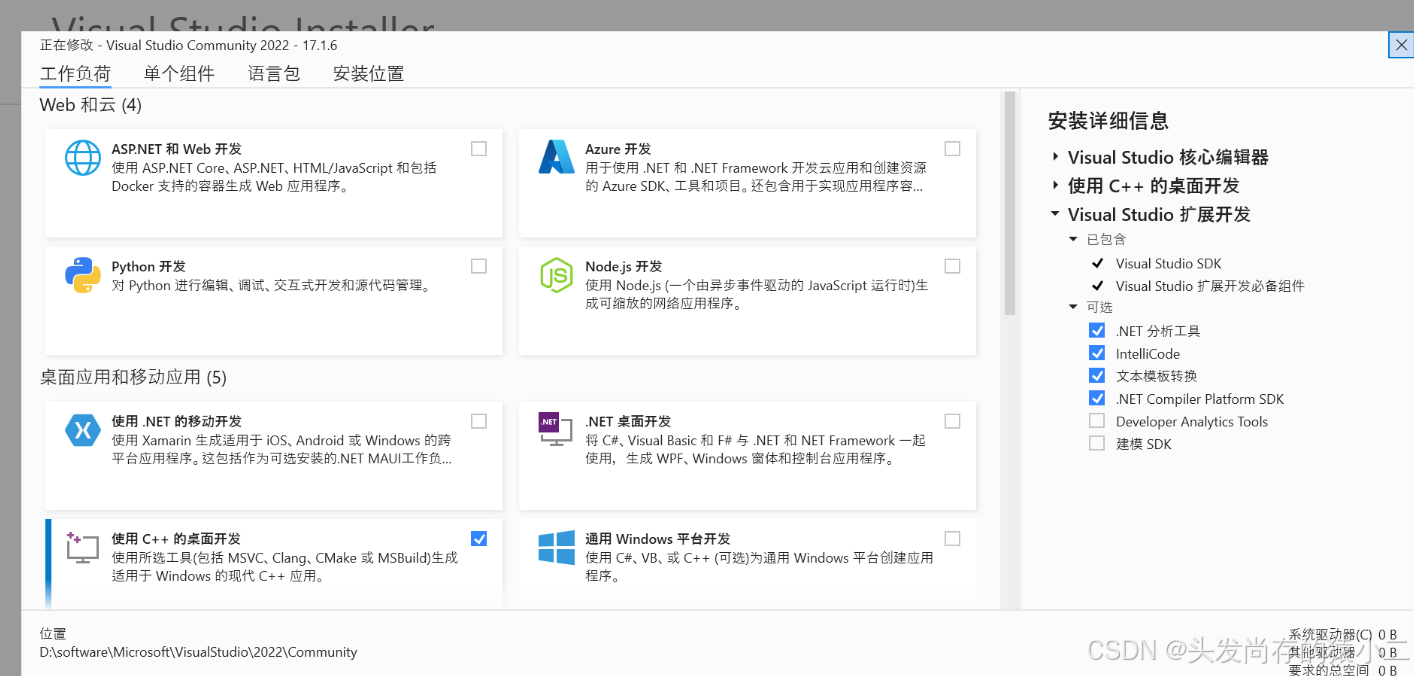Image resolution: width=1414 pixels, height=676 pixels.
Task: Uncheck 文本模板转换 optional component
Action: click(x=1097, y=375)
